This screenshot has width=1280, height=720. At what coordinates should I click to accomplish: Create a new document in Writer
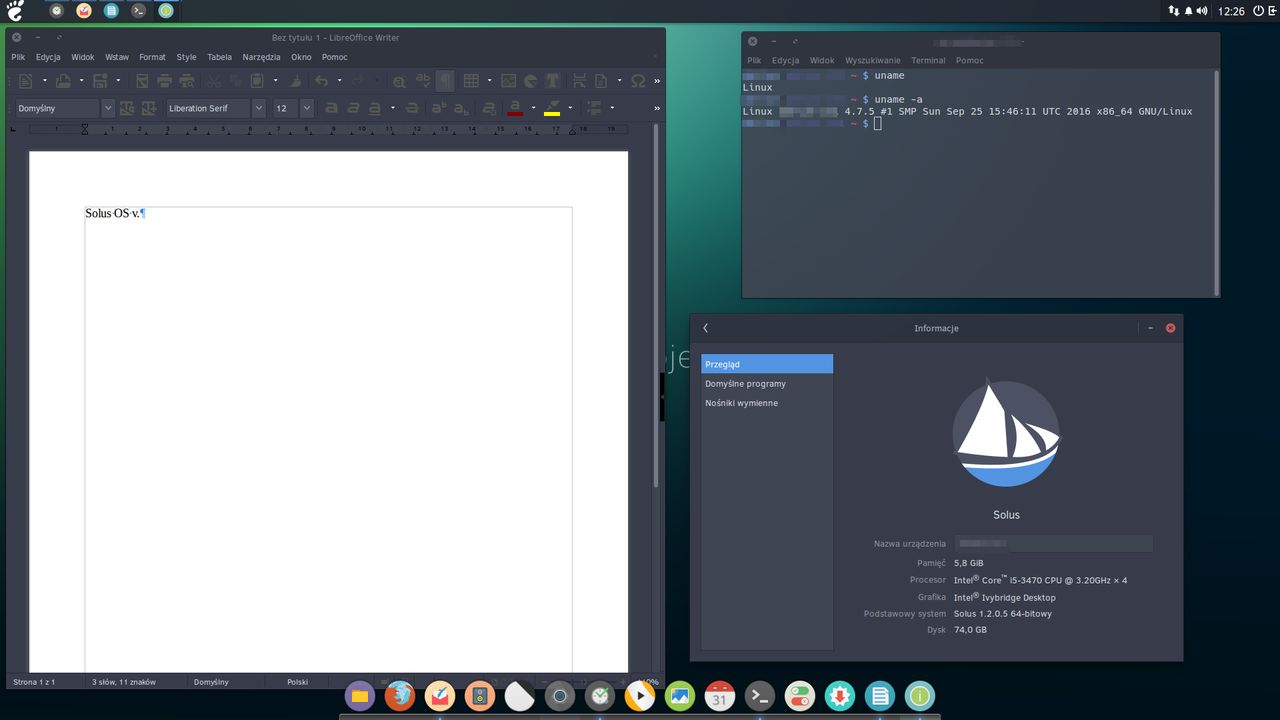pos(25,80)
